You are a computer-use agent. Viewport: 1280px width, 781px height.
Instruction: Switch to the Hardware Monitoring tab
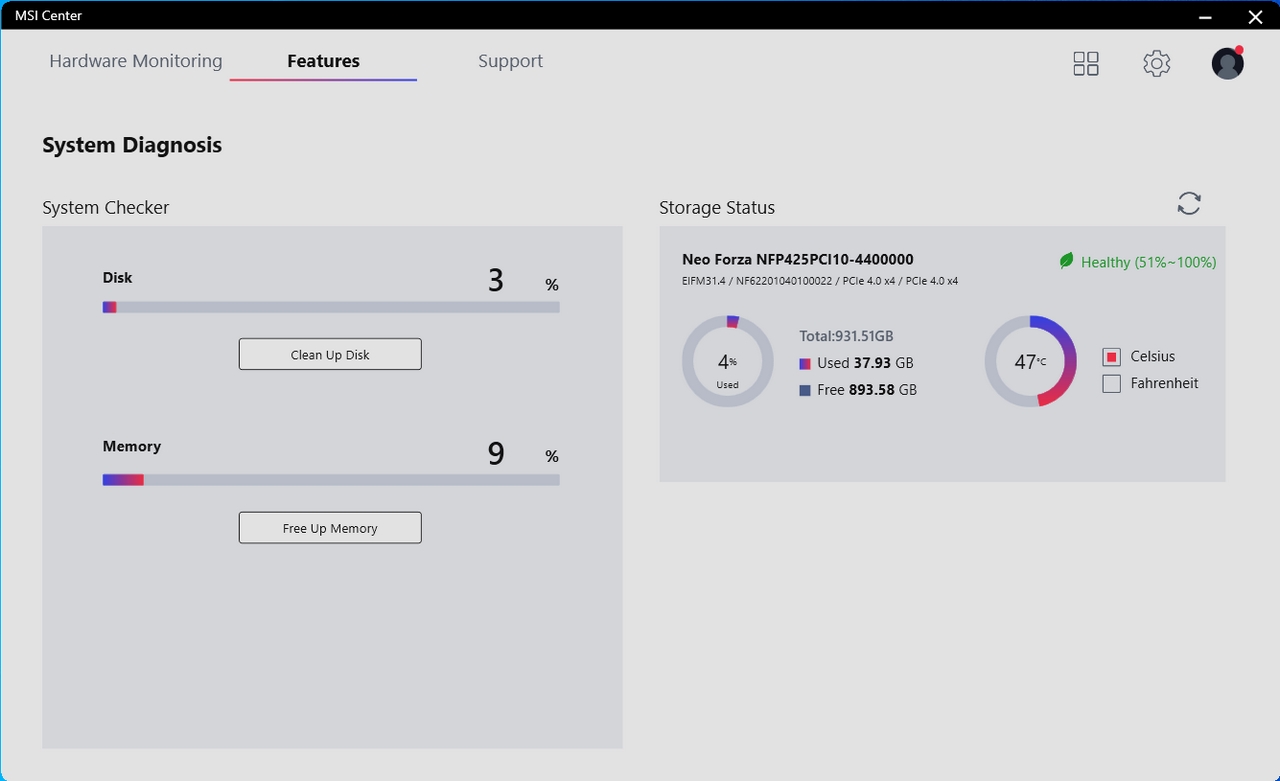[x=136, y=61]
